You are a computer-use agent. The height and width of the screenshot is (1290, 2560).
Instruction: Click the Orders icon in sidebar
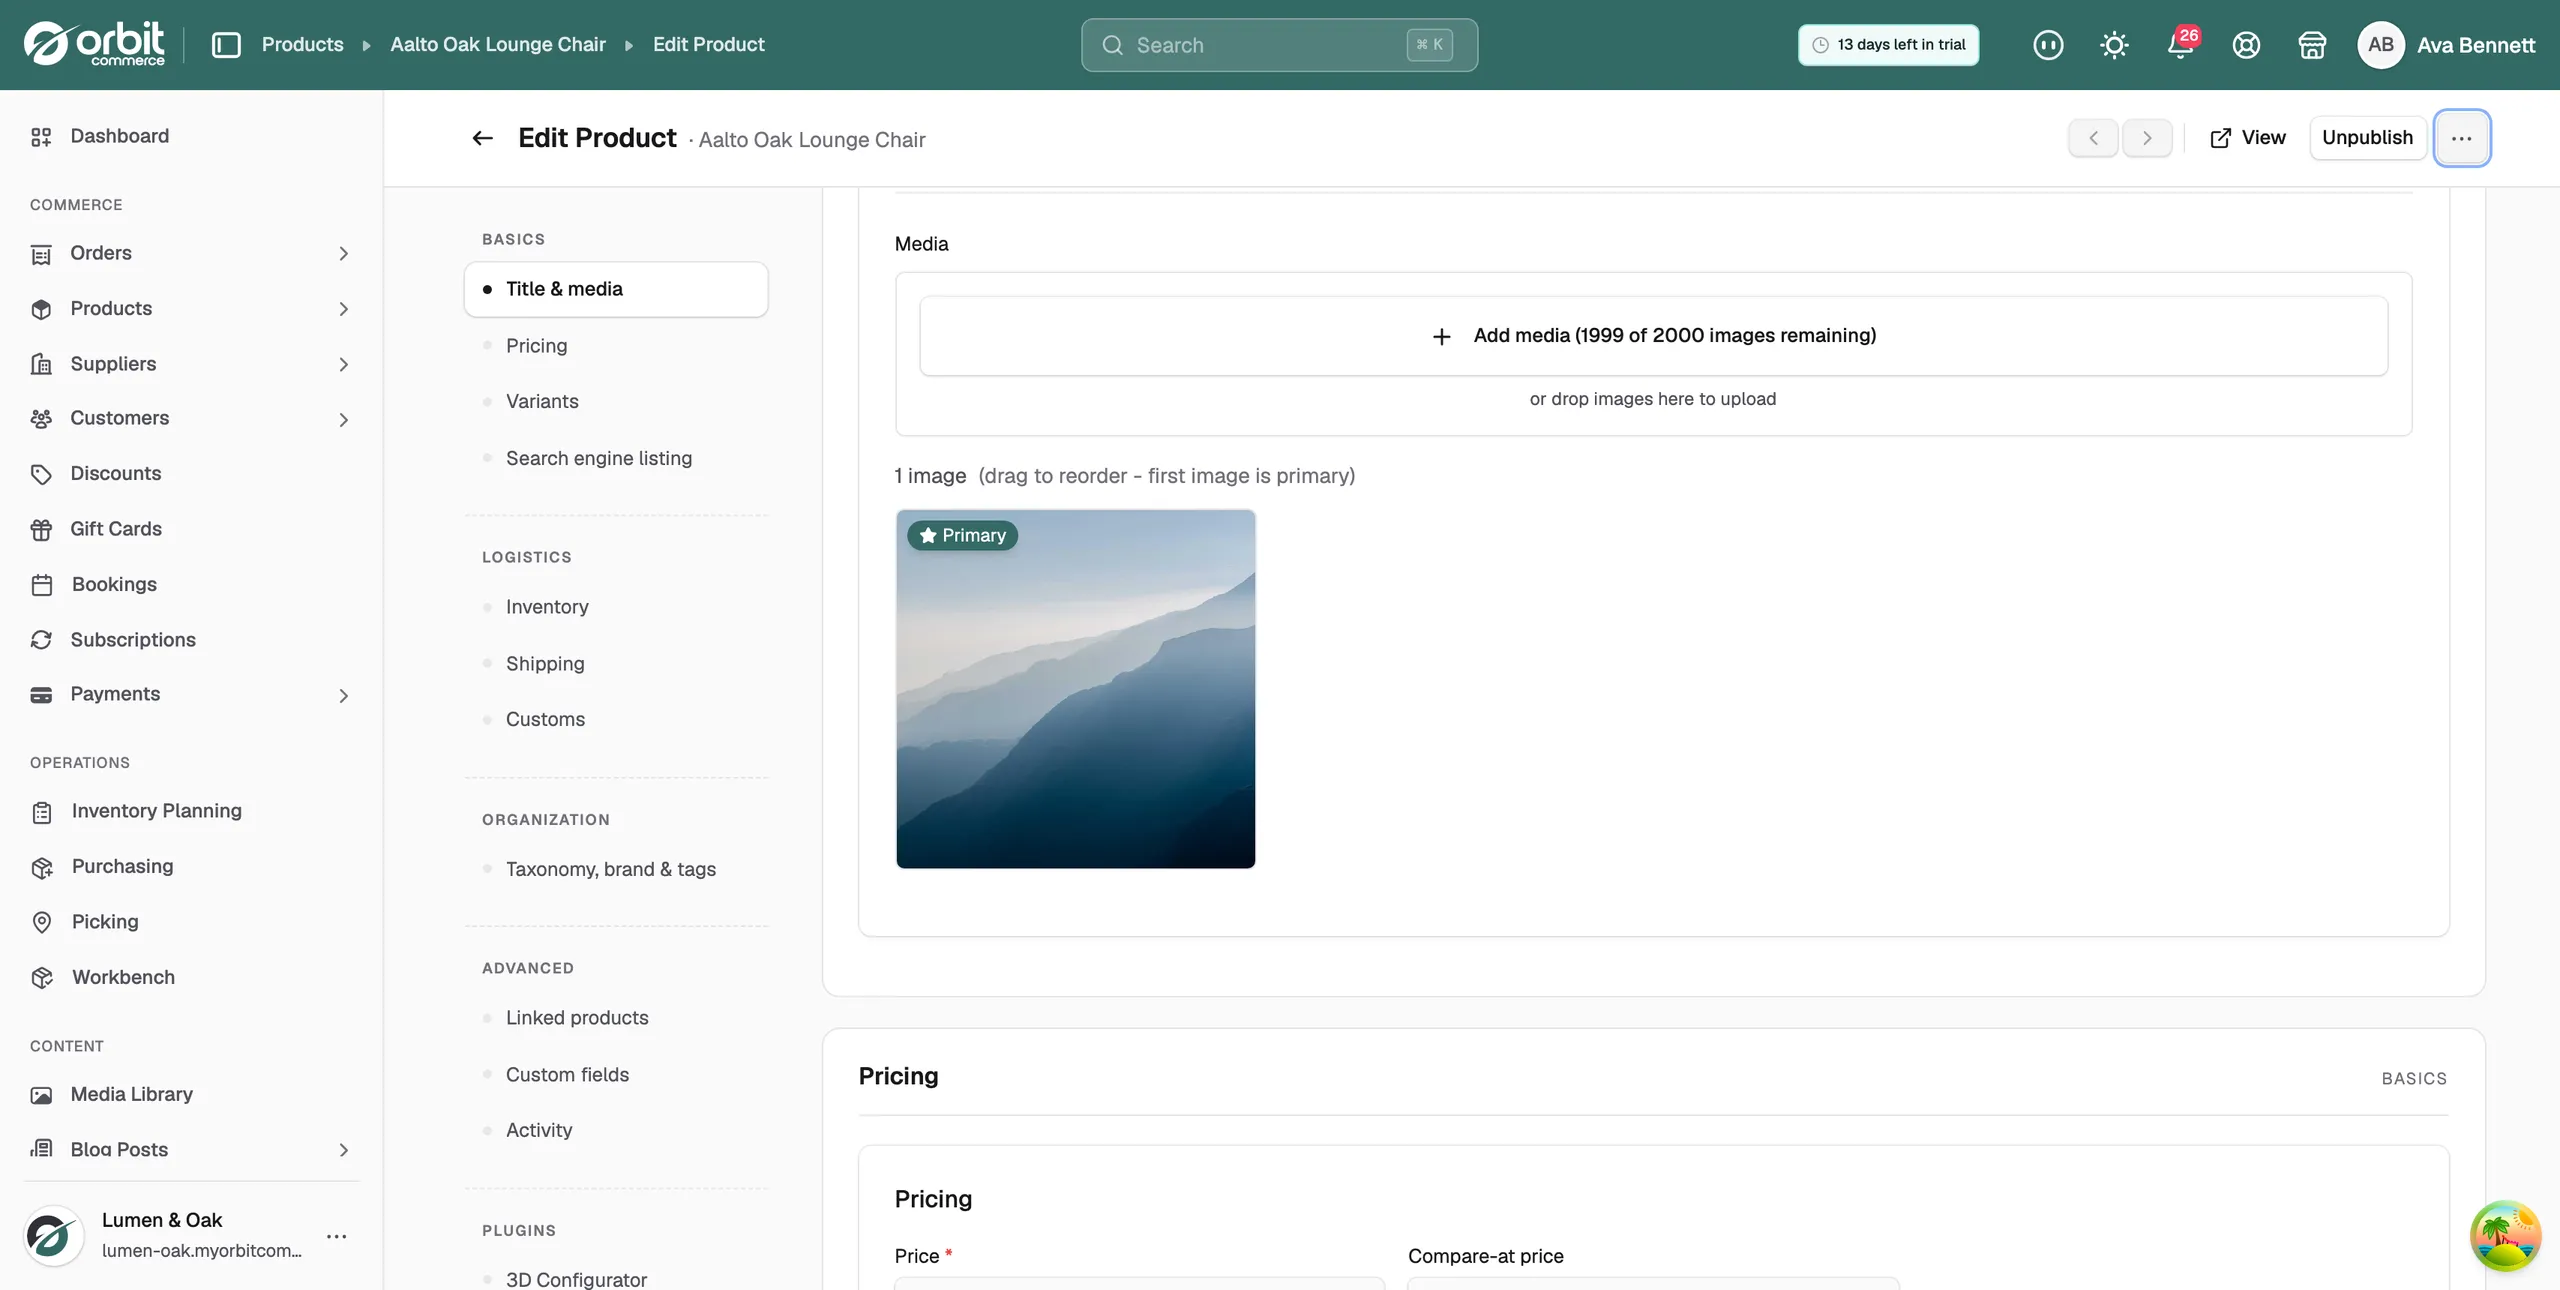41,254
